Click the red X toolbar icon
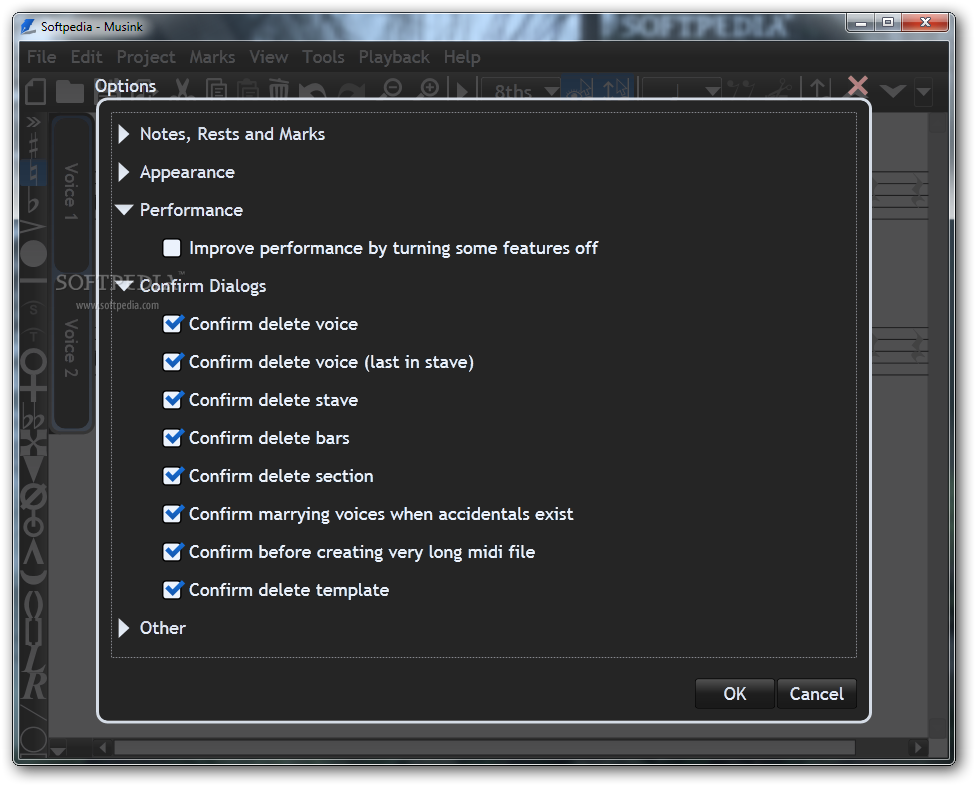 point(858,86)
